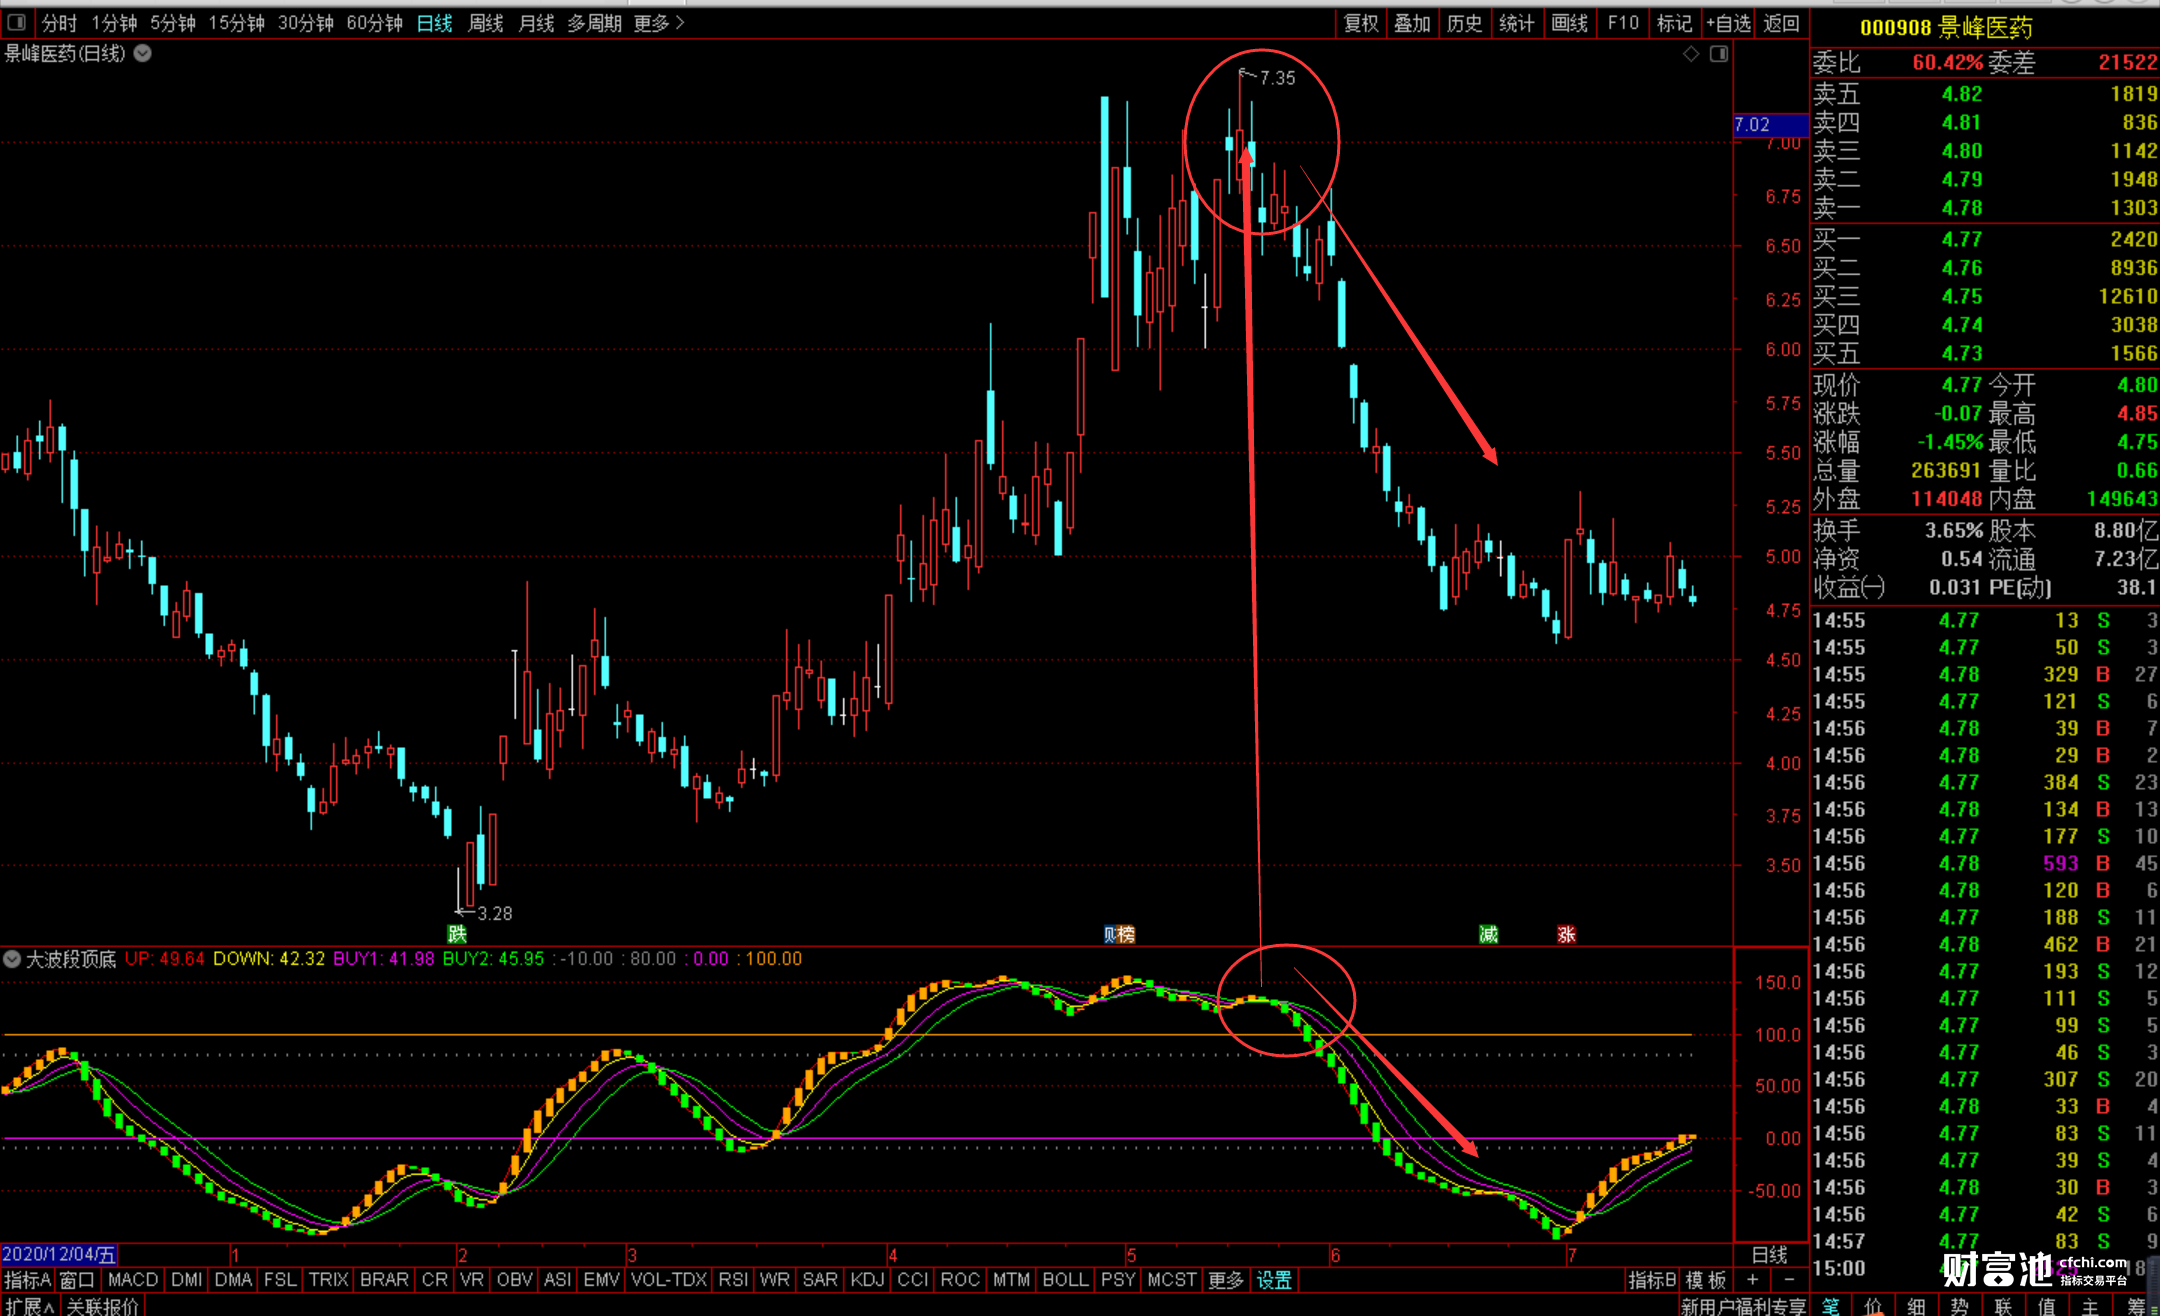Switch indicator to KDJ
Screen dimensions: 2160x1316
[x=867, y=1280]
